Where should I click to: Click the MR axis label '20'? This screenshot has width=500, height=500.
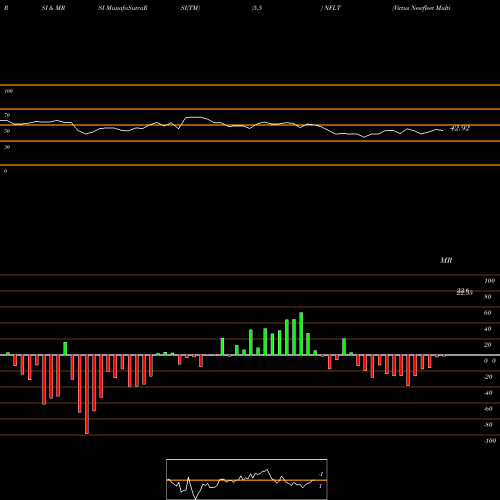coord(488,345)
